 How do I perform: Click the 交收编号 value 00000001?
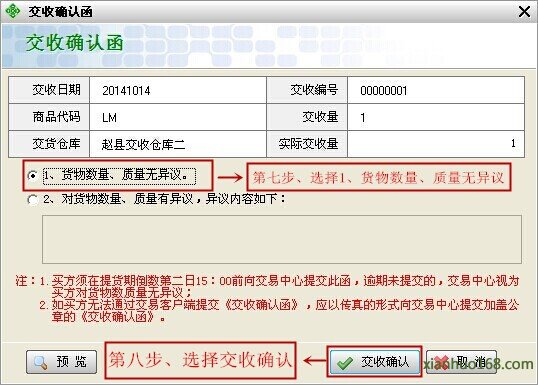384,91
